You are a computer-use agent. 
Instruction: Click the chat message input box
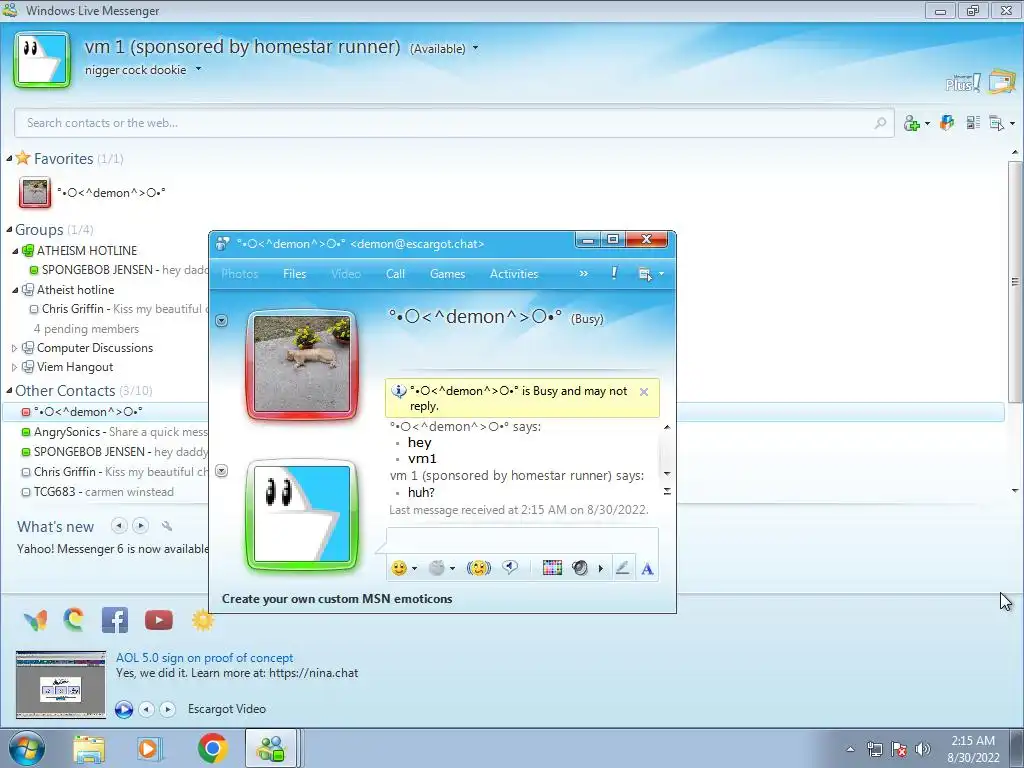(x=522, y=541)
